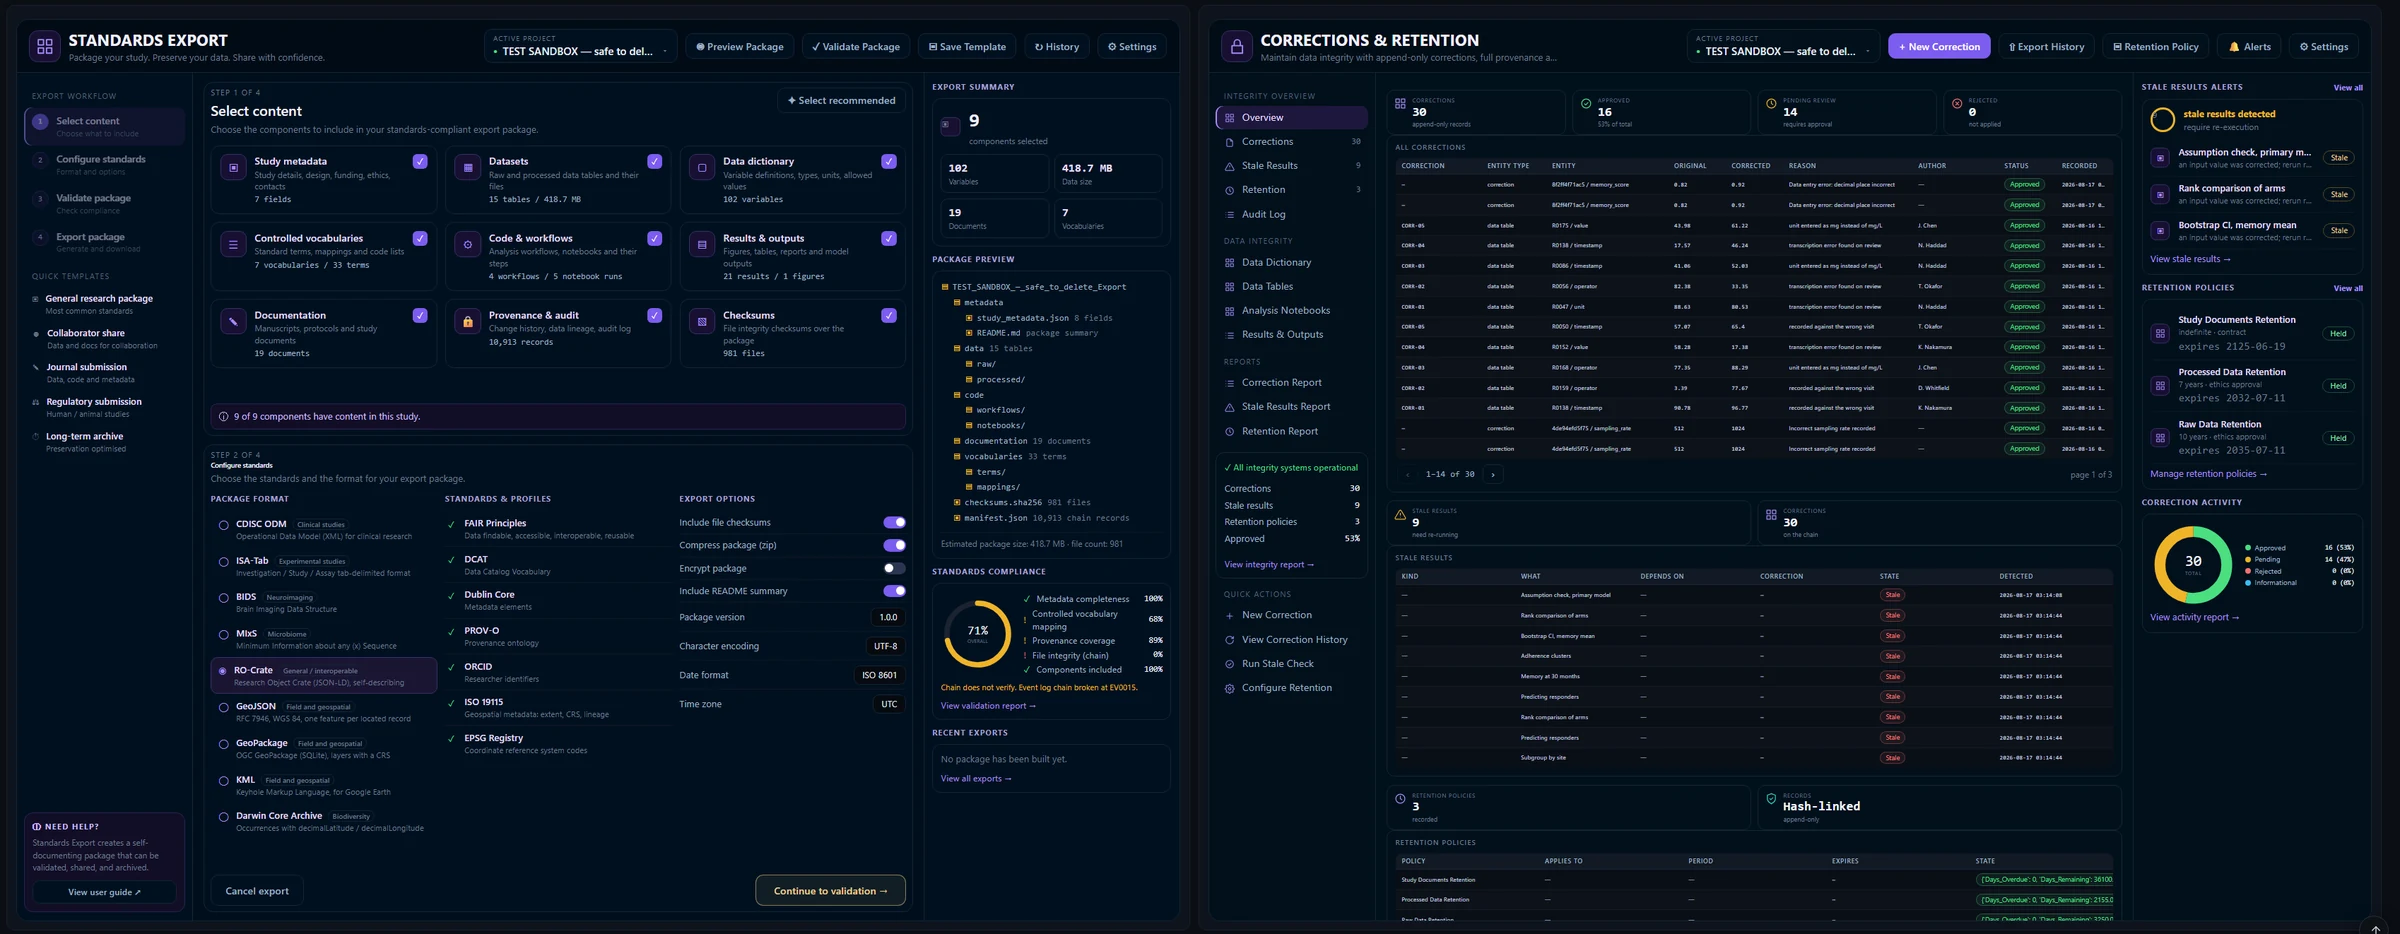The image size is (2400, 934).
Task: Click the Controlled vocabularies card icon
Action: [233, 244]
